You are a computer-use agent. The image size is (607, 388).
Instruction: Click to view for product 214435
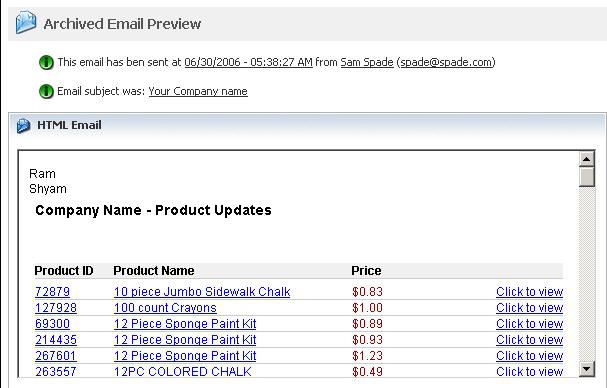point(529,340)
